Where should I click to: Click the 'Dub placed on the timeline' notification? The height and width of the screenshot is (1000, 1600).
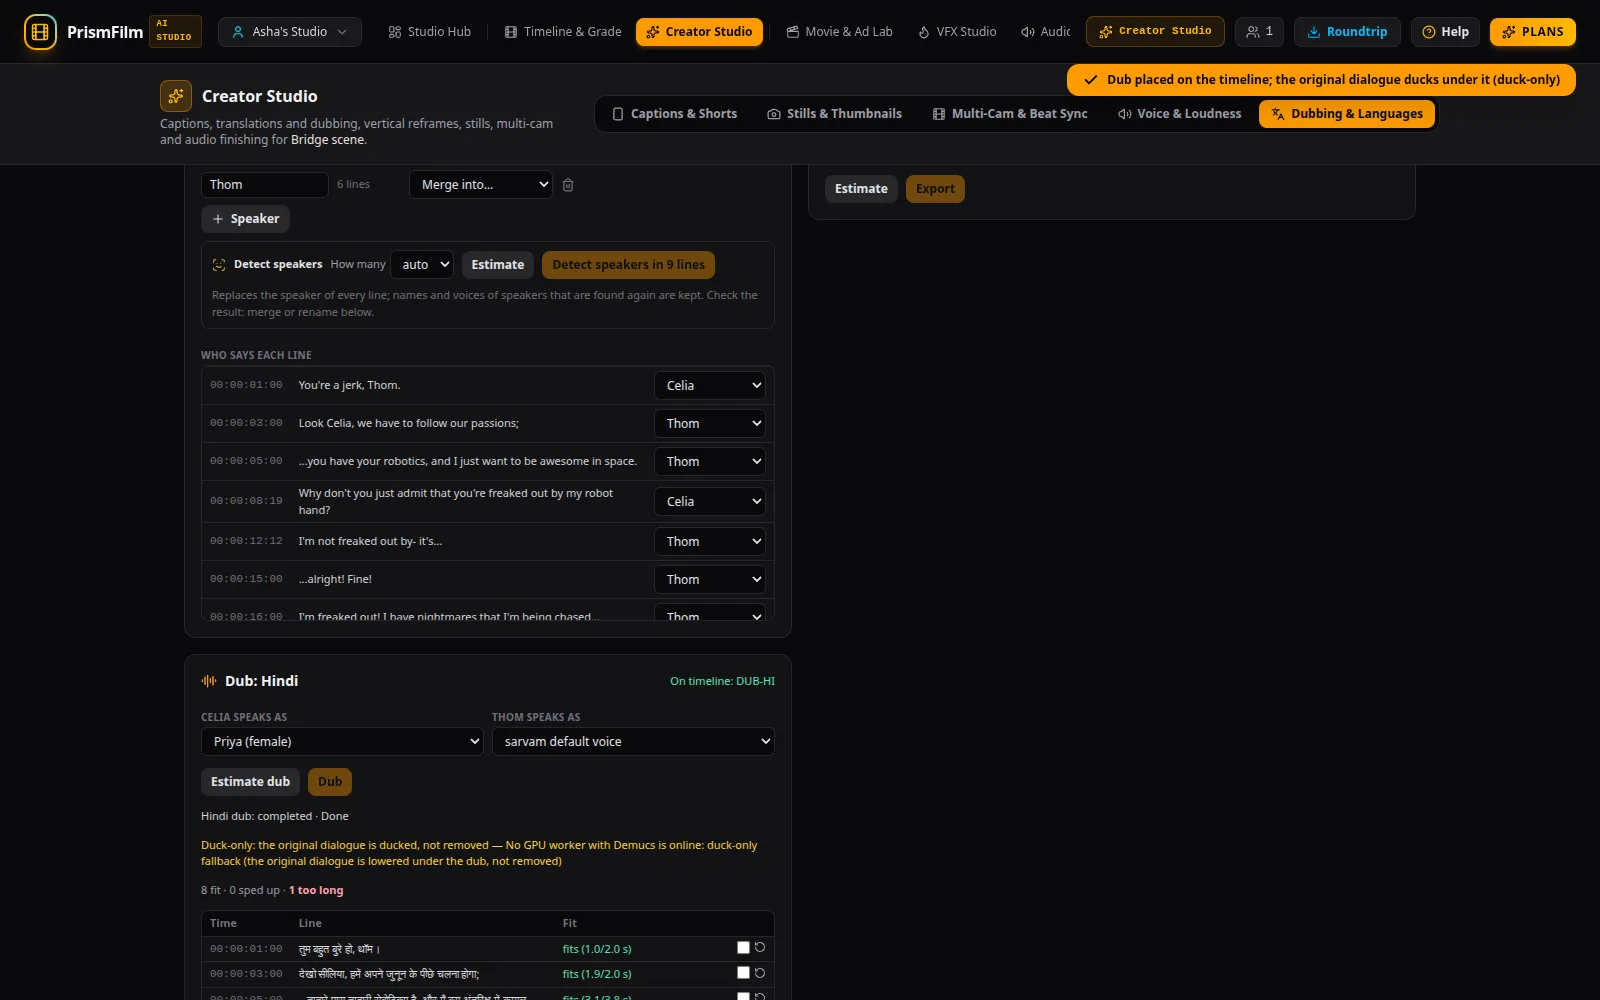click(1321, 80)
